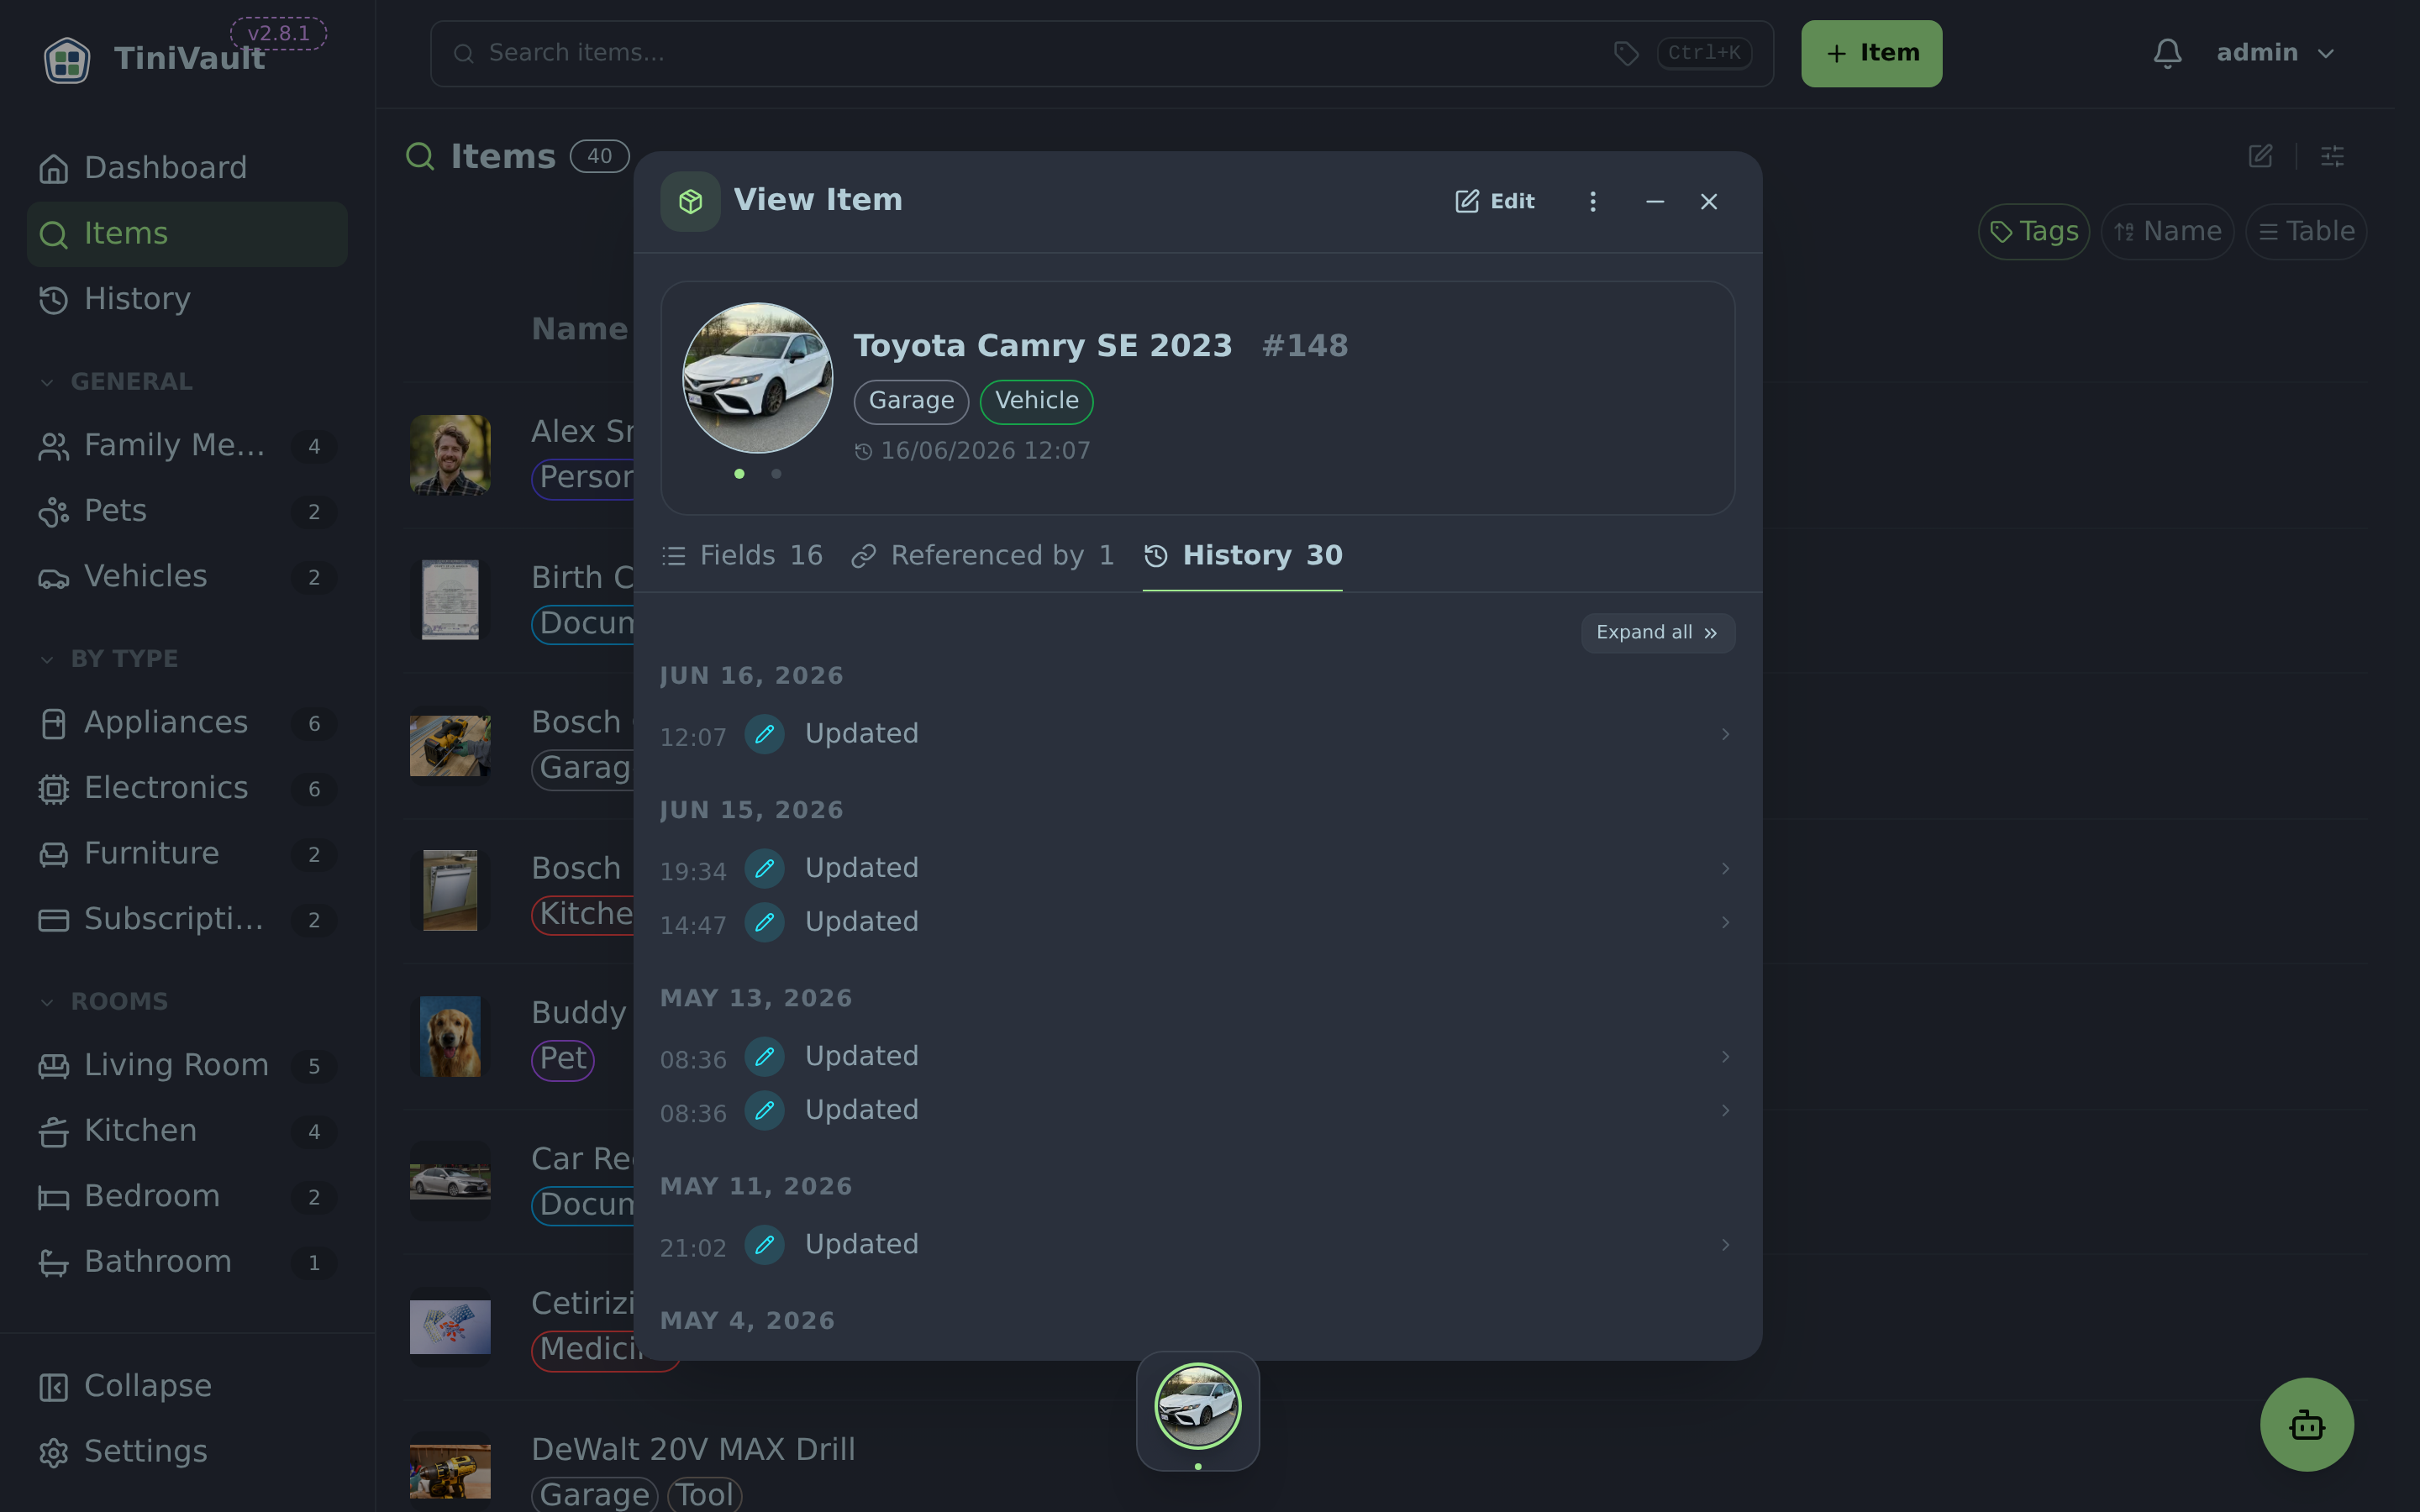Image resolution: width=2420 pixels, height=1512 pixels.
Task: Open the History sidebar page
Action: click(187, 299)
